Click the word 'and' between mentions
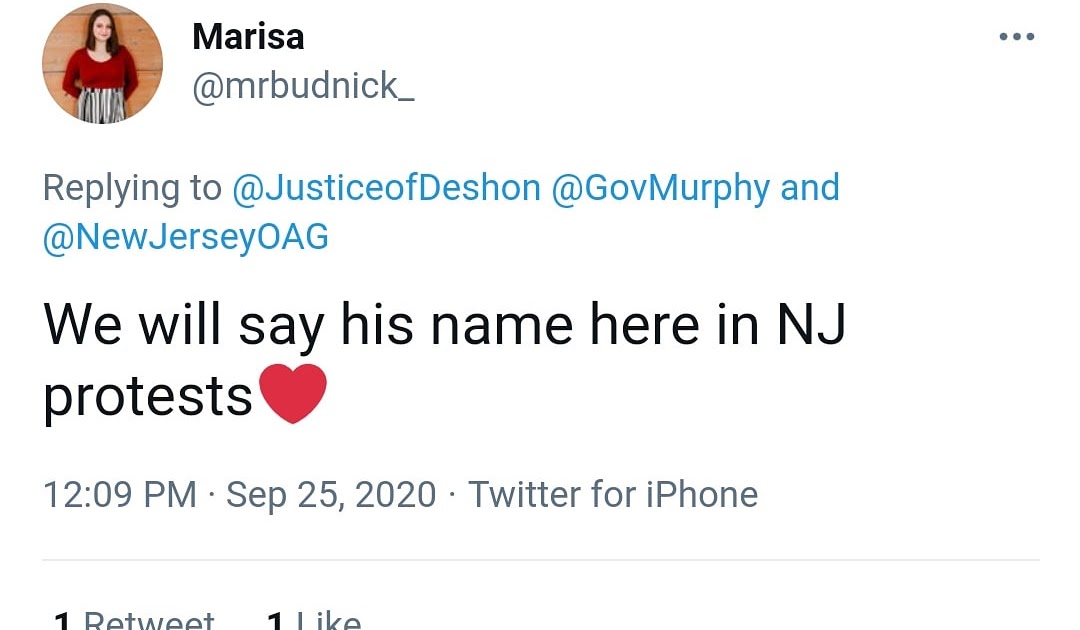 click(810, 187)
